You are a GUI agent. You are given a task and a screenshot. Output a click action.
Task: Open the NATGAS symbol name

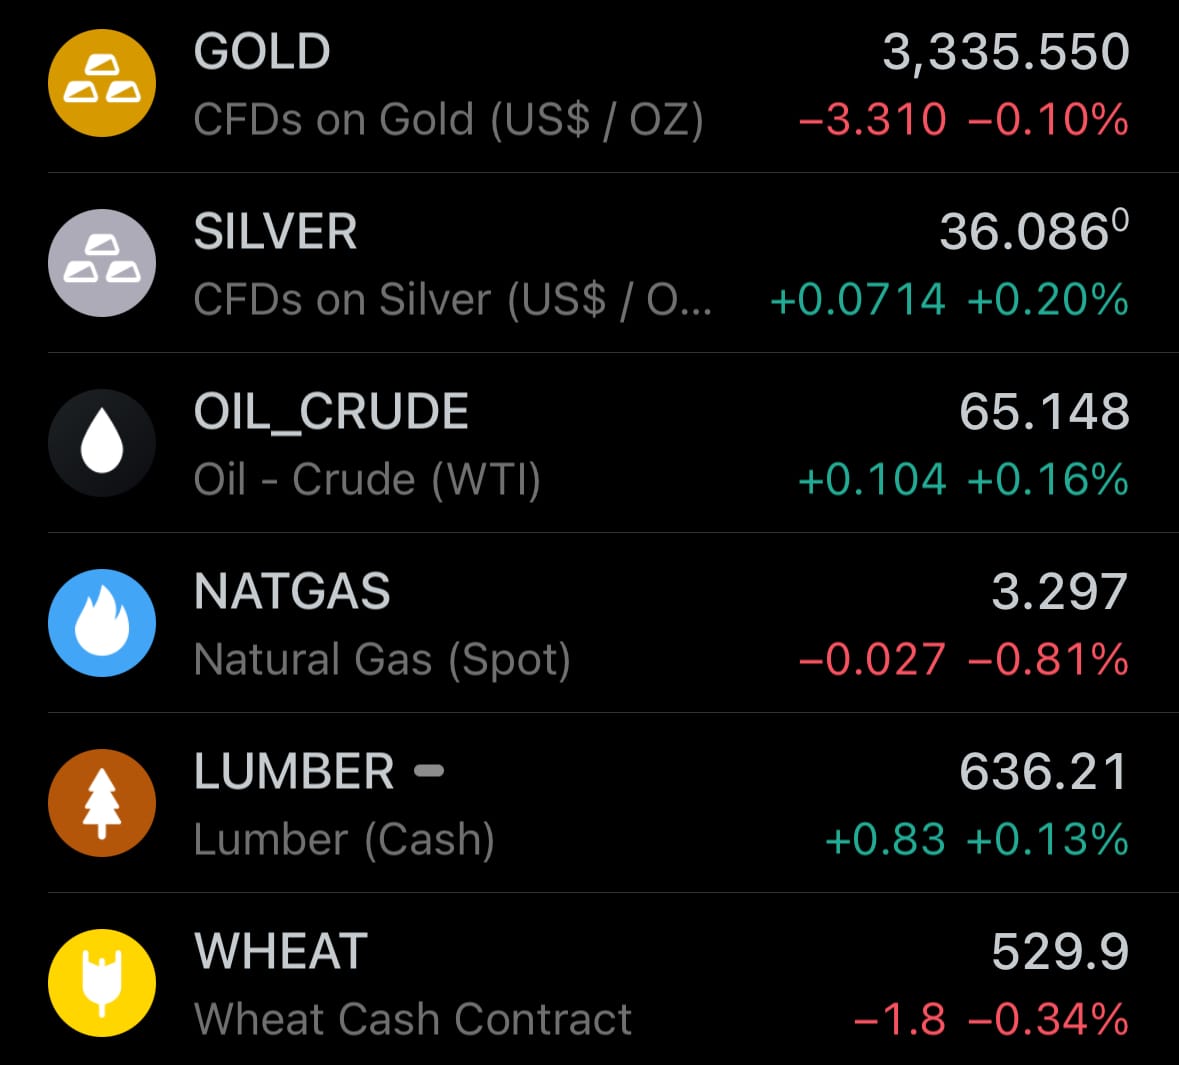coord(292,591)
